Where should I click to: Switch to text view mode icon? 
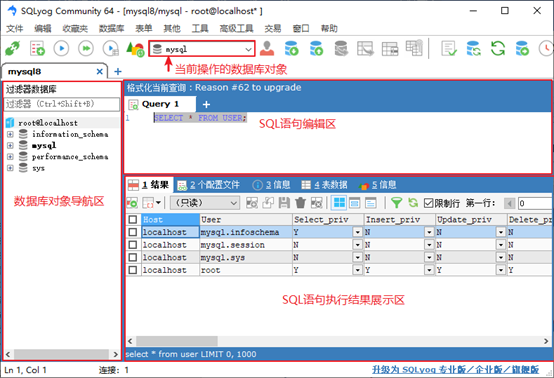pos(370,203)
